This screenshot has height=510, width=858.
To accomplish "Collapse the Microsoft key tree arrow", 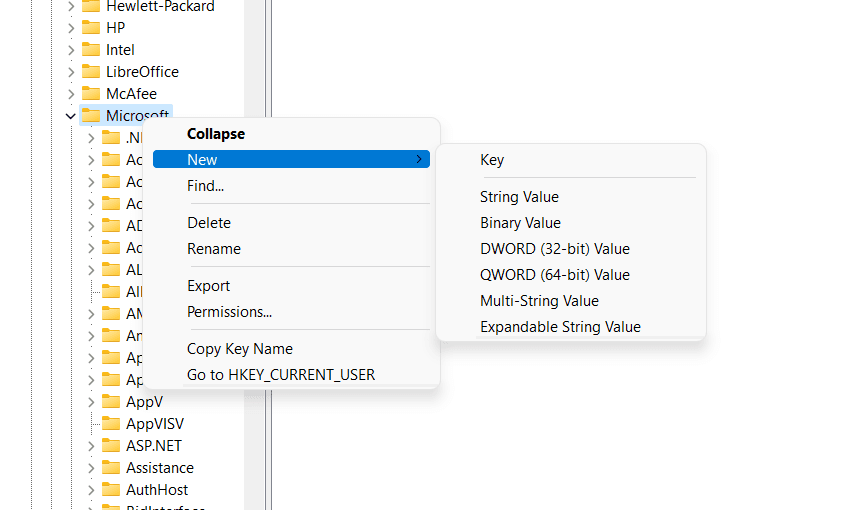I will [x=71, y=116].
